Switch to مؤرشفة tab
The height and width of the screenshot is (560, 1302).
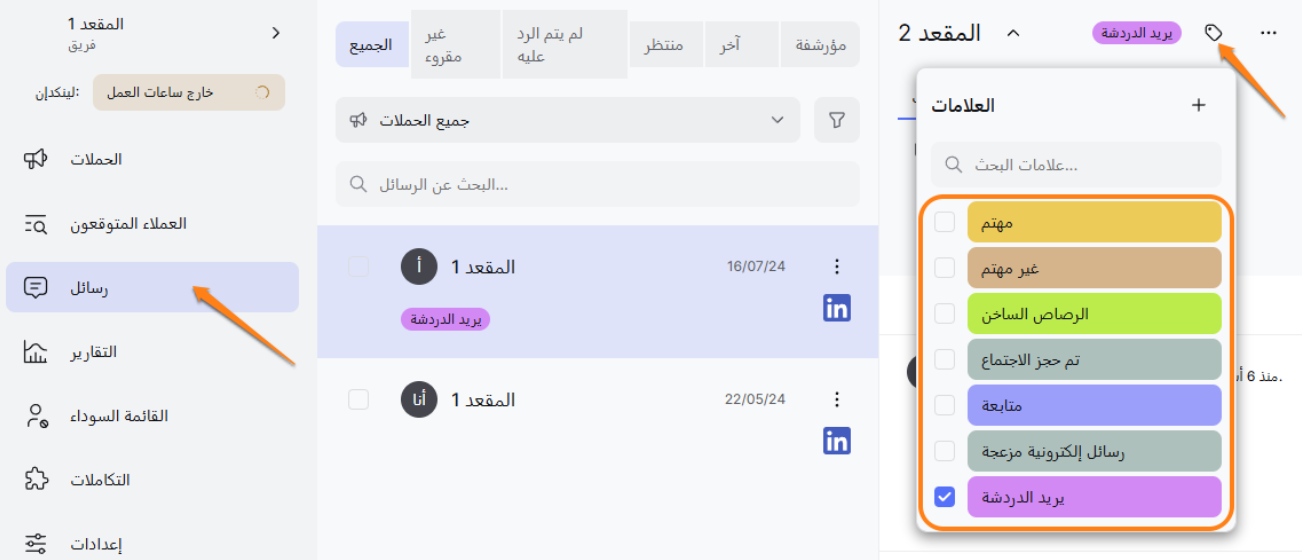coord(820,45)
